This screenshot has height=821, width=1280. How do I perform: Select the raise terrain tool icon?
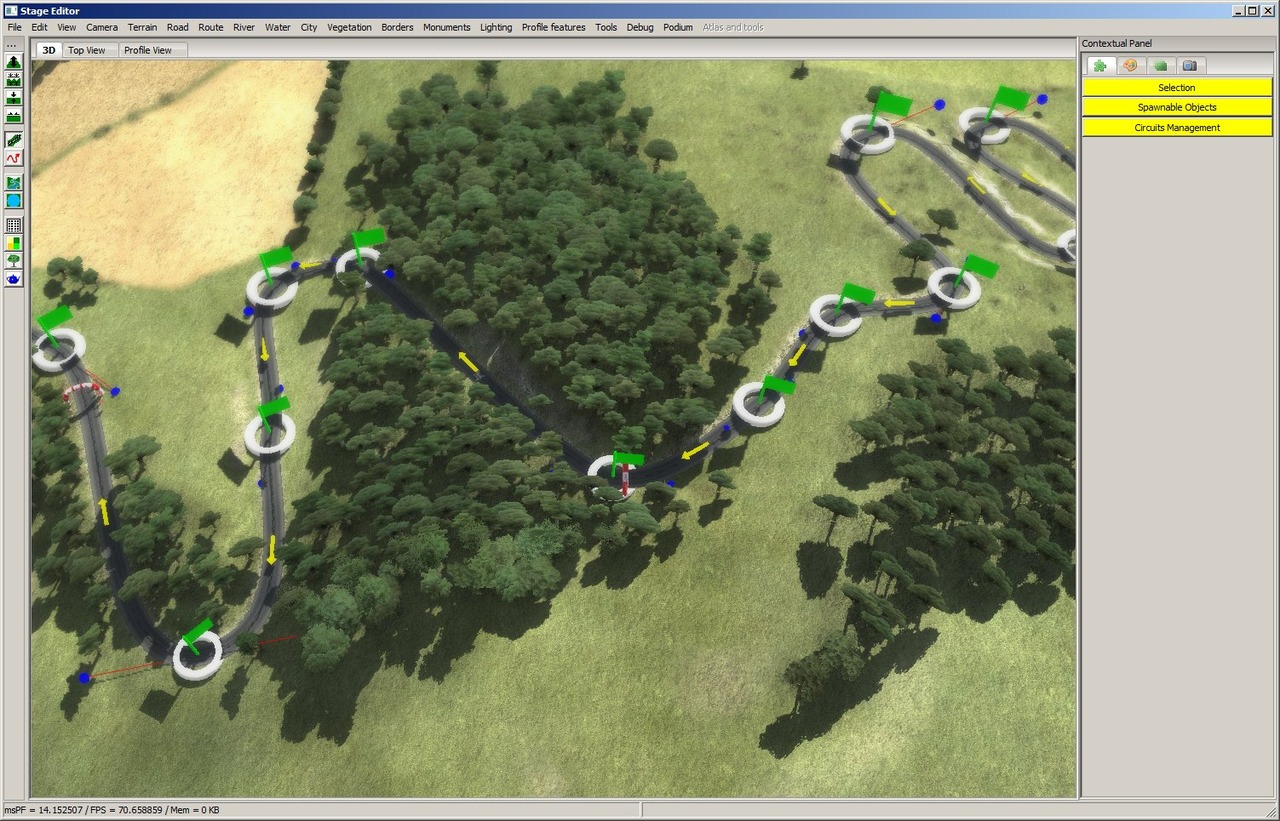point(14,62)
